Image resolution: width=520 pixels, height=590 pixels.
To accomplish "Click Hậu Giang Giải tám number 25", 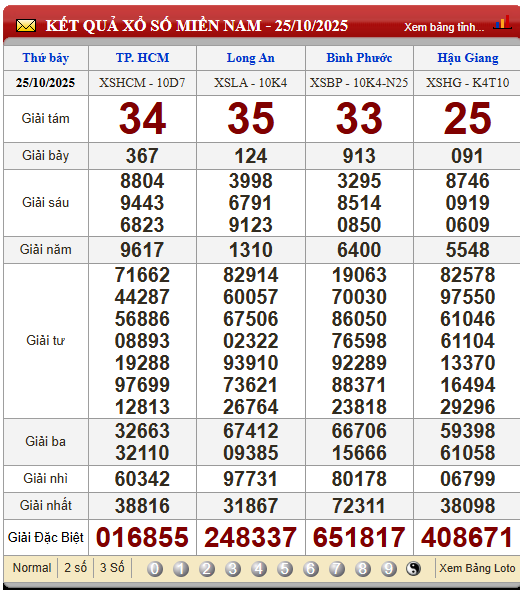I will point(468,119).
